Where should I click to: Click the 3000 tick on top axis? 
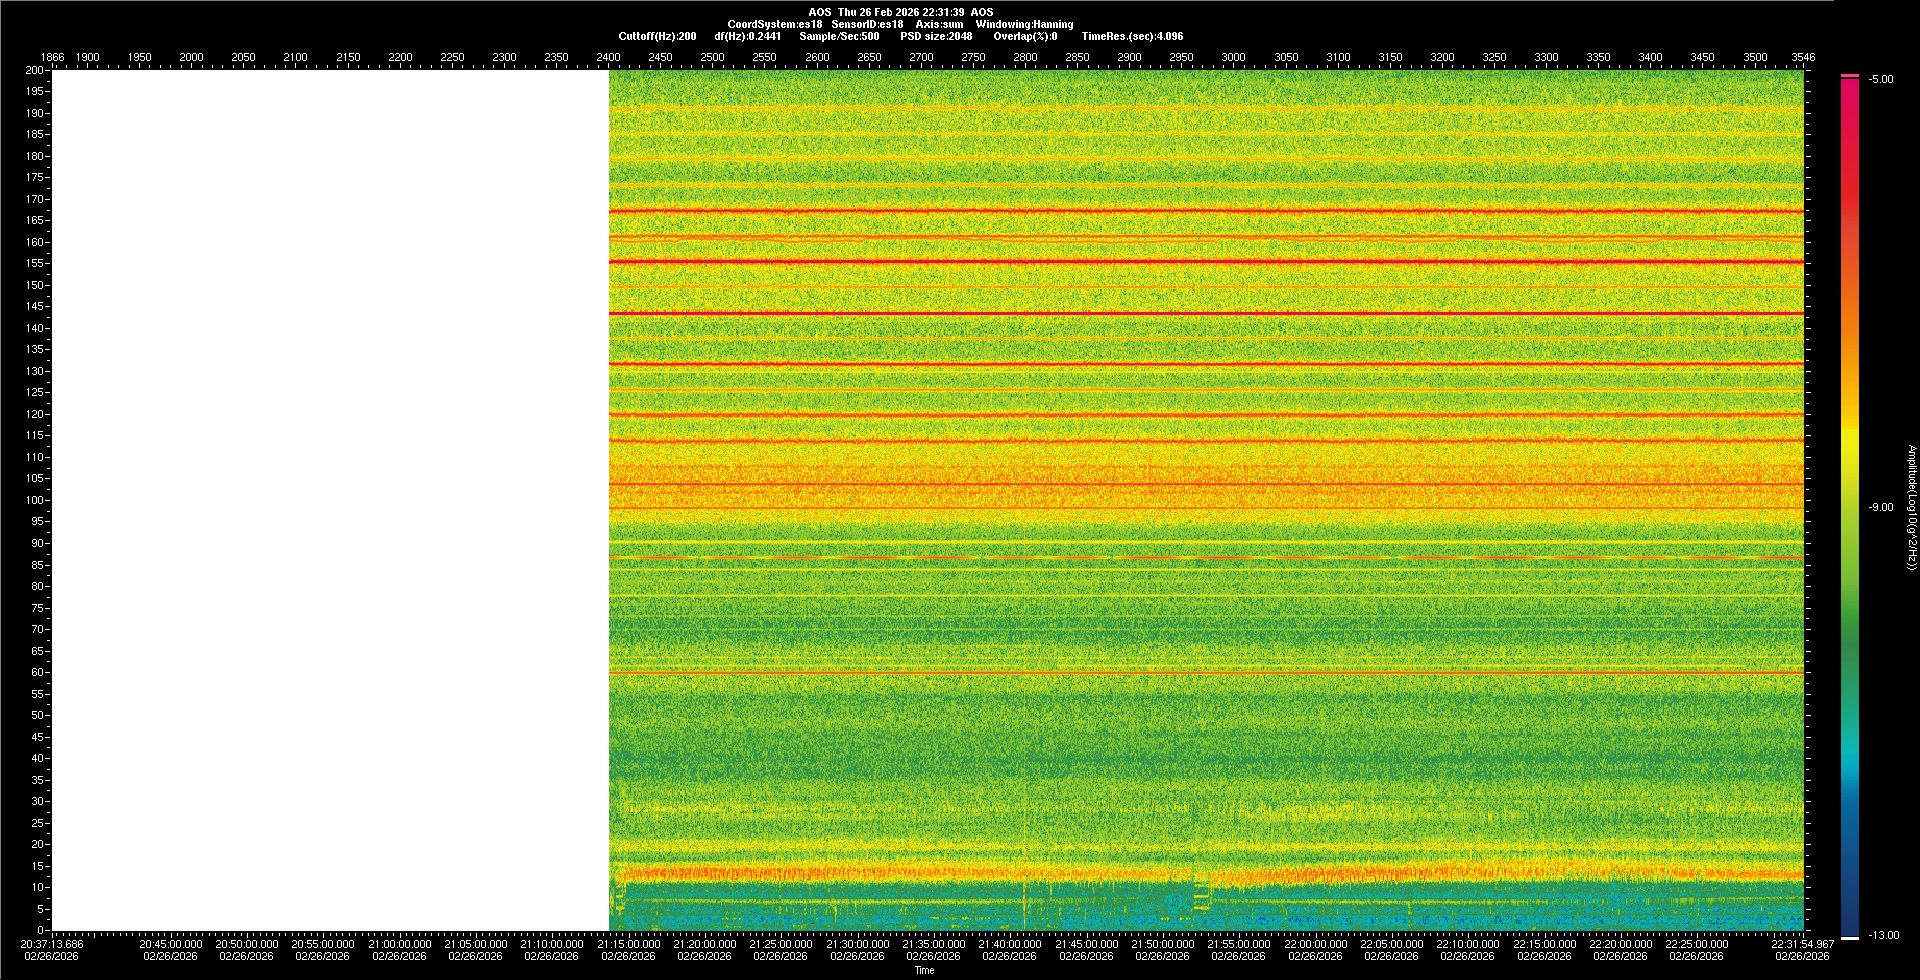click(1233, 57)
